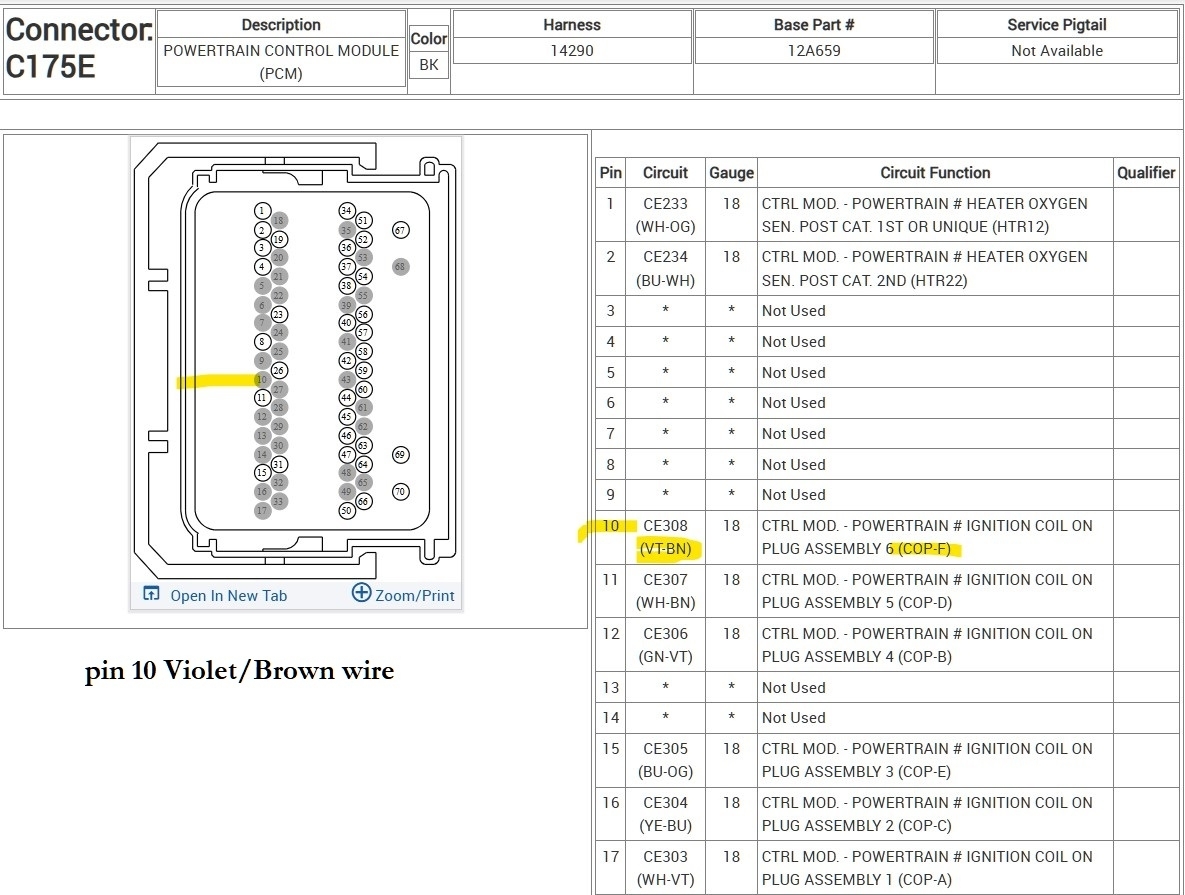1185x895 pixels.
Task: Select grey pin 68 in connector diagram
Action: (x=401, y=266)
